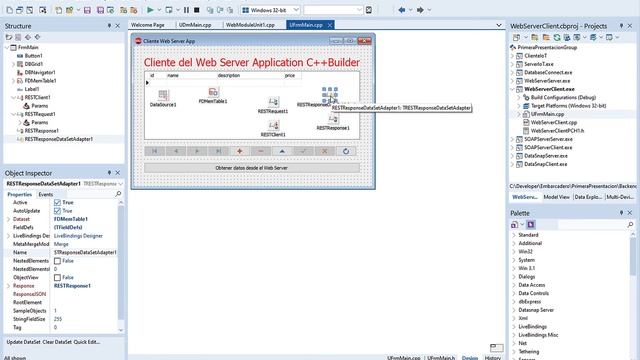Close the UFrmMain.cpp tab
The image size is (640, 360).
tap(330, 25)
